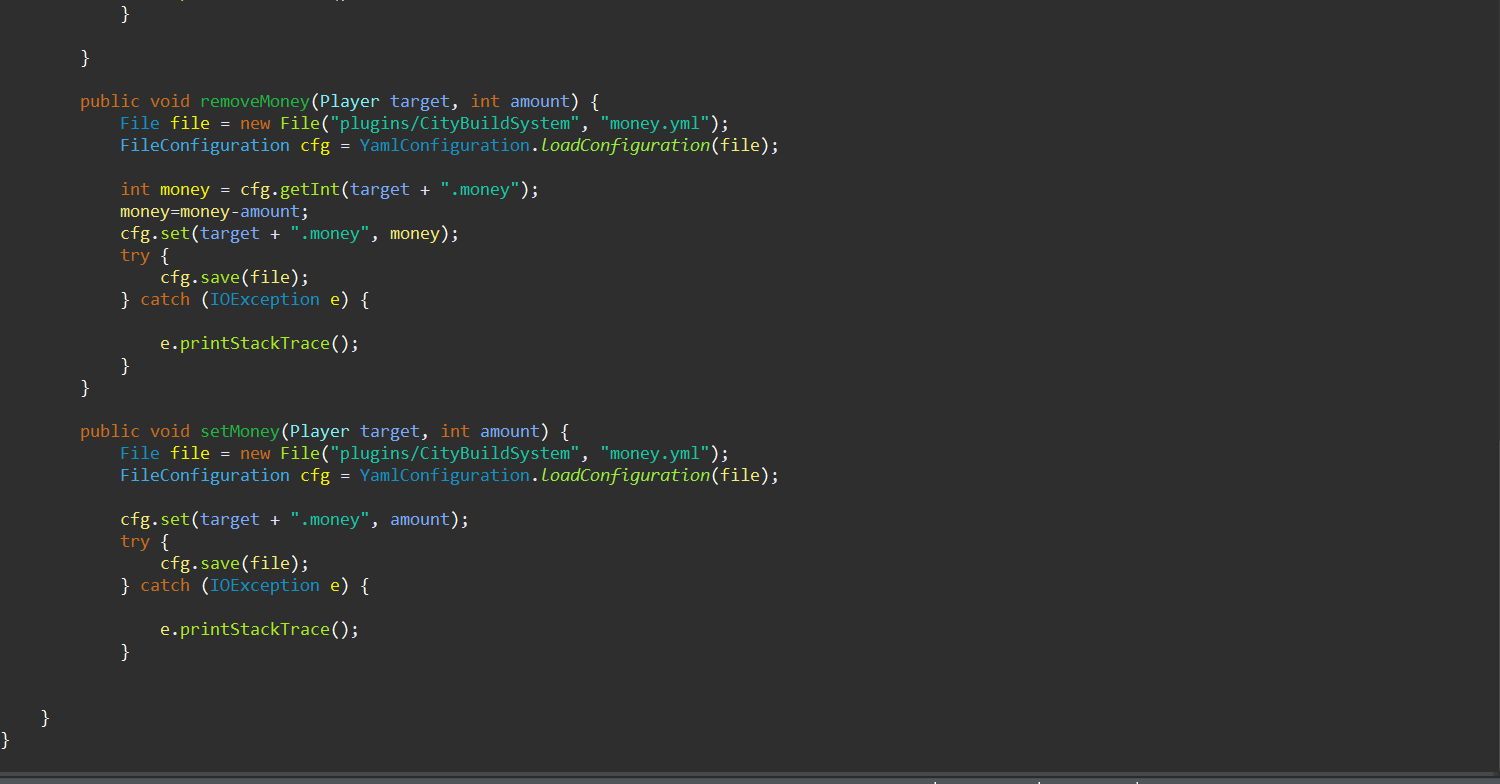Click "money.yml" string in removeMoney
This screenshot has height=784, width=1500.
pyautogui.click(x=655, y=123)
